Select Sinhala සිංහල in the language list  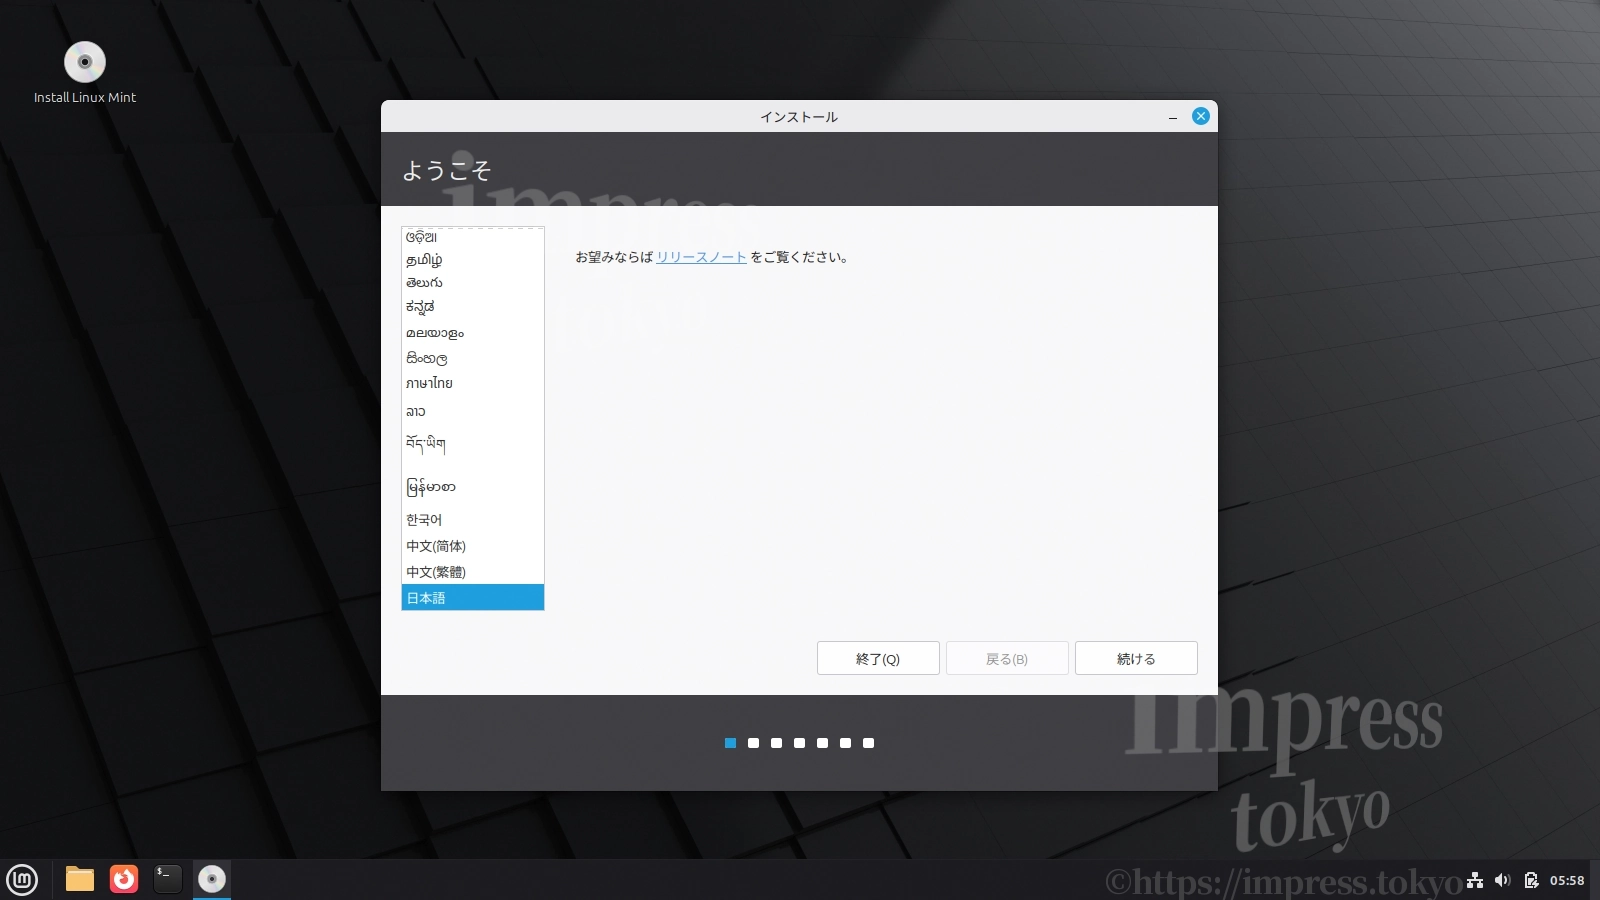pos(473,358)
